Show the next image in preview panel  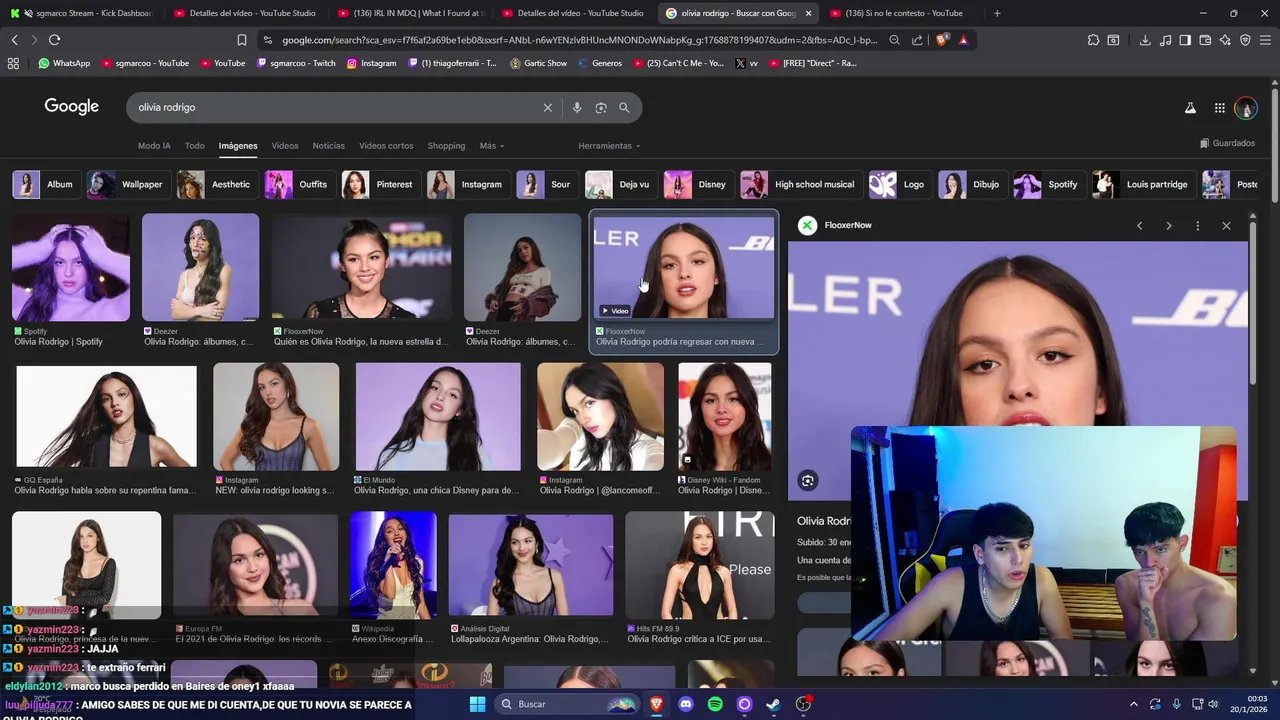(1168, 226)
